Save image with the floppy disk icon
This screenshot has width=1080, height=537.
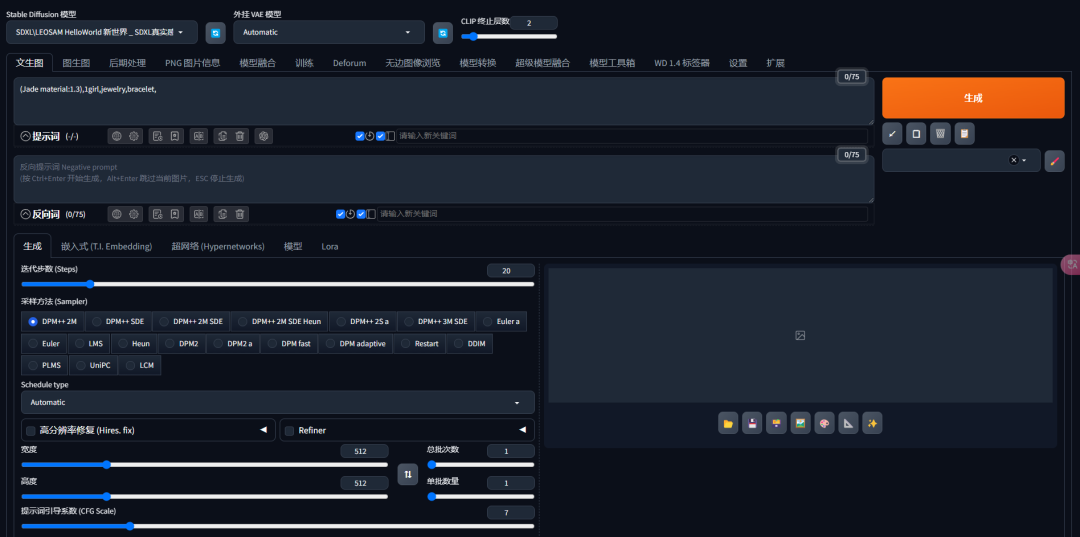[x=752, y=423]
